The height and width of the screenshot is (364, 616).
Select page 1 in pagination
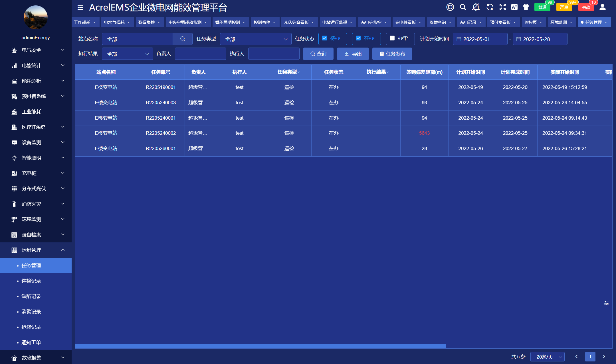click(x=590, y=357)
